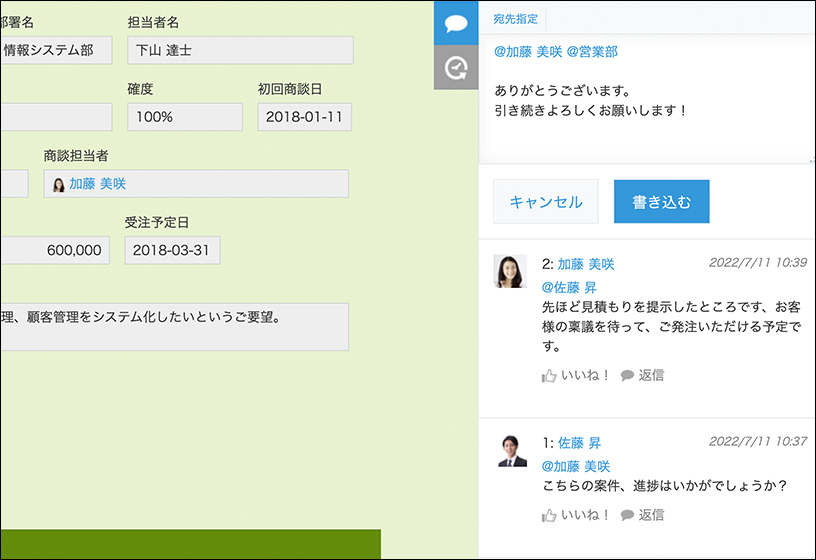Click into comment text area with ありがとうございます
This screenshot has width=816, height=560.
pyautogui.click(x=646, y=99)
